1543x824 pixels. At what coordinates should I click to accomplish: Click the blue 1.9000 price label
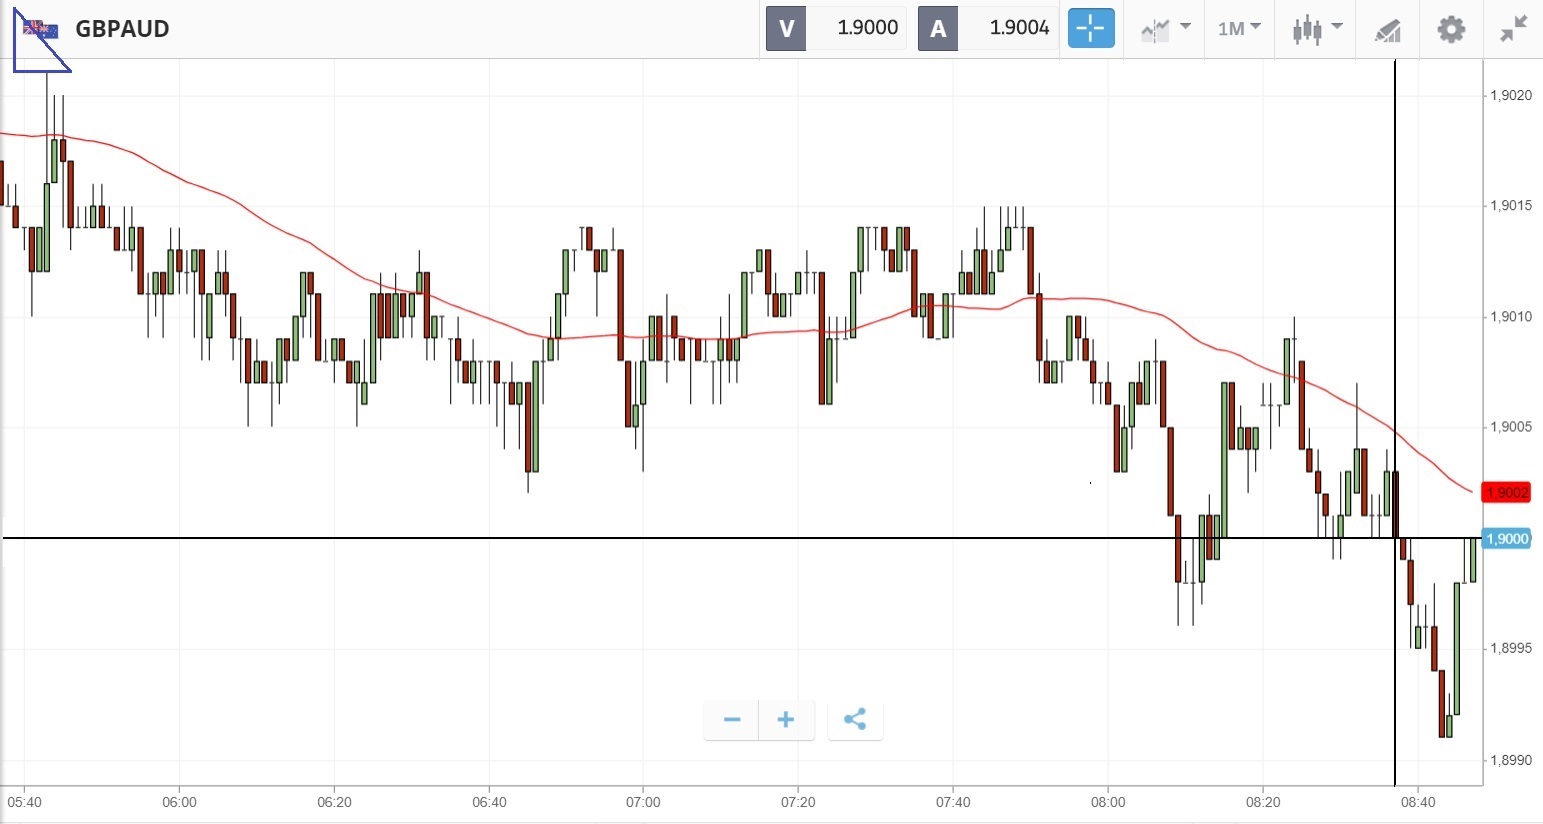point(1507,539)
